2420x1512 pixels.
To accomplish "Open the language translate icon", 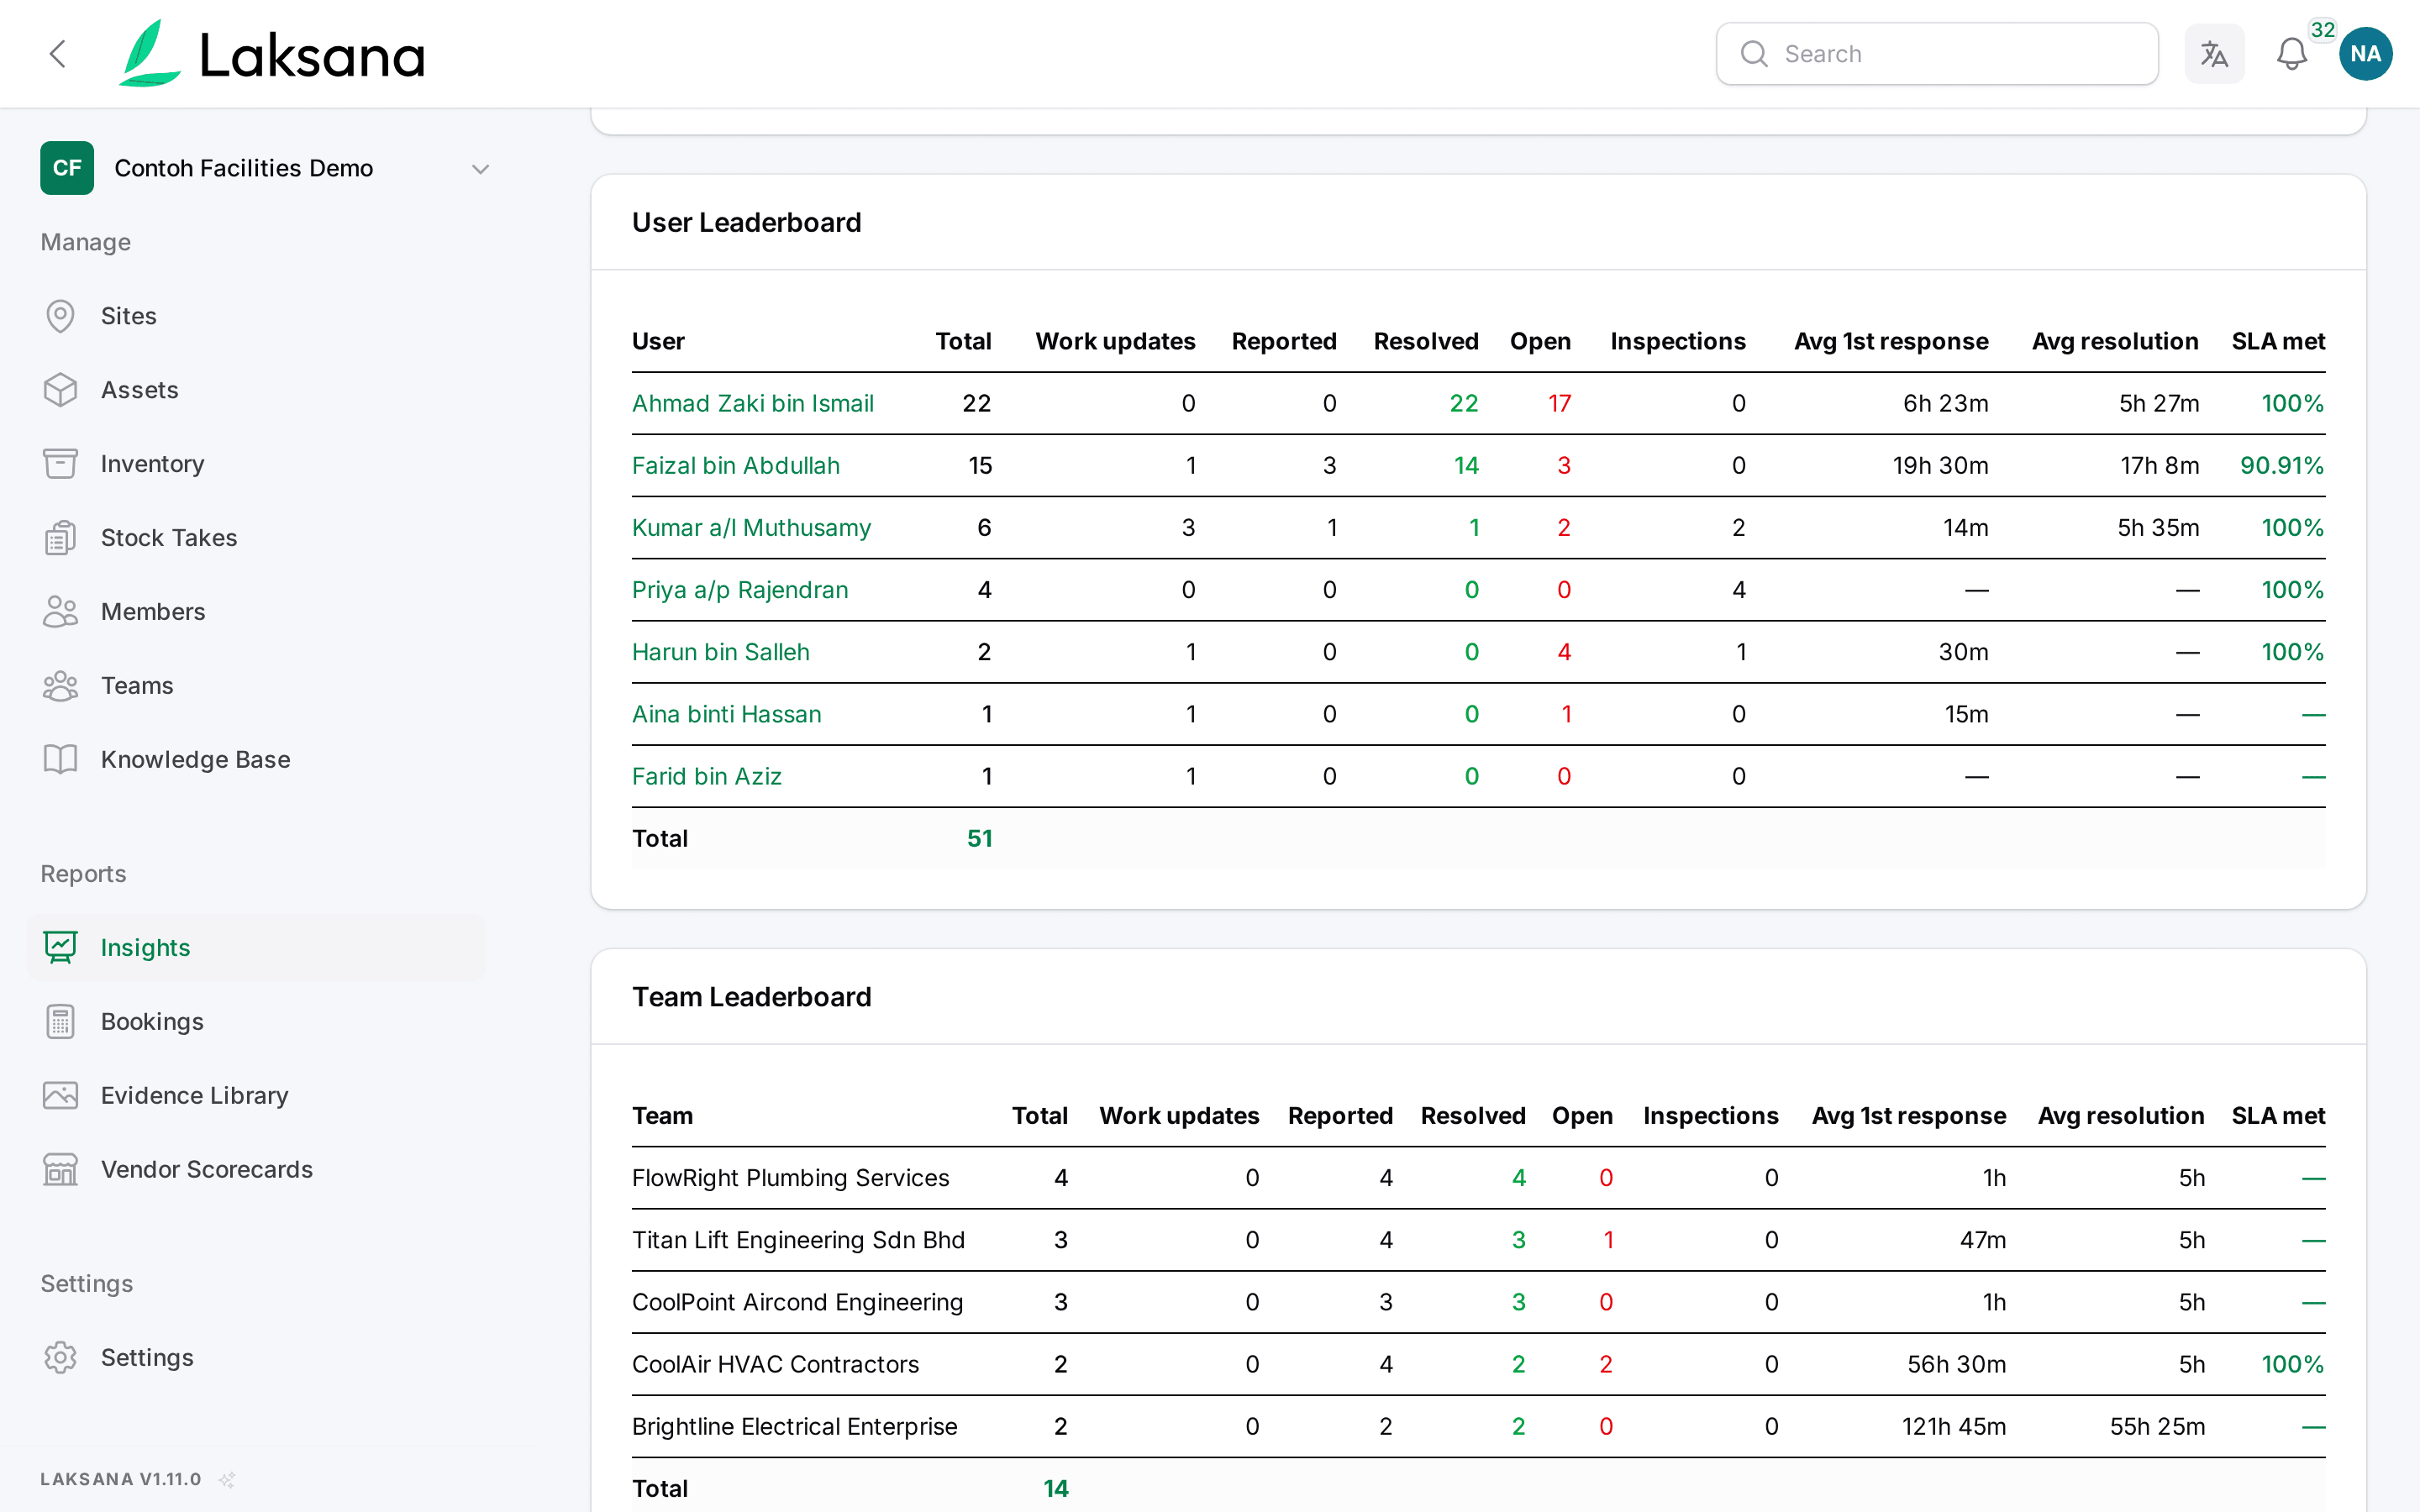I will (x=2214, y=54).
